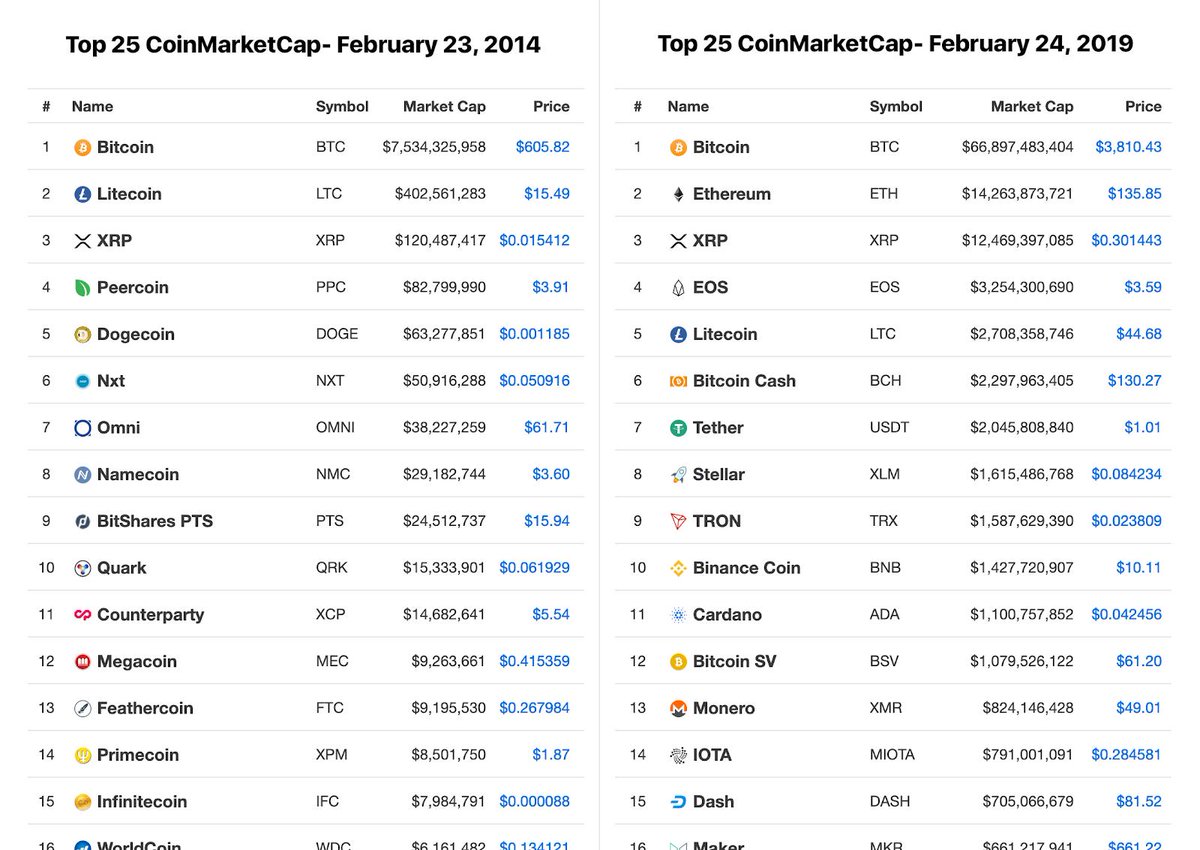Sort the 2019 table by Symbol header
The height and width of the screenshot is (850, 1200).
point(896,107)
